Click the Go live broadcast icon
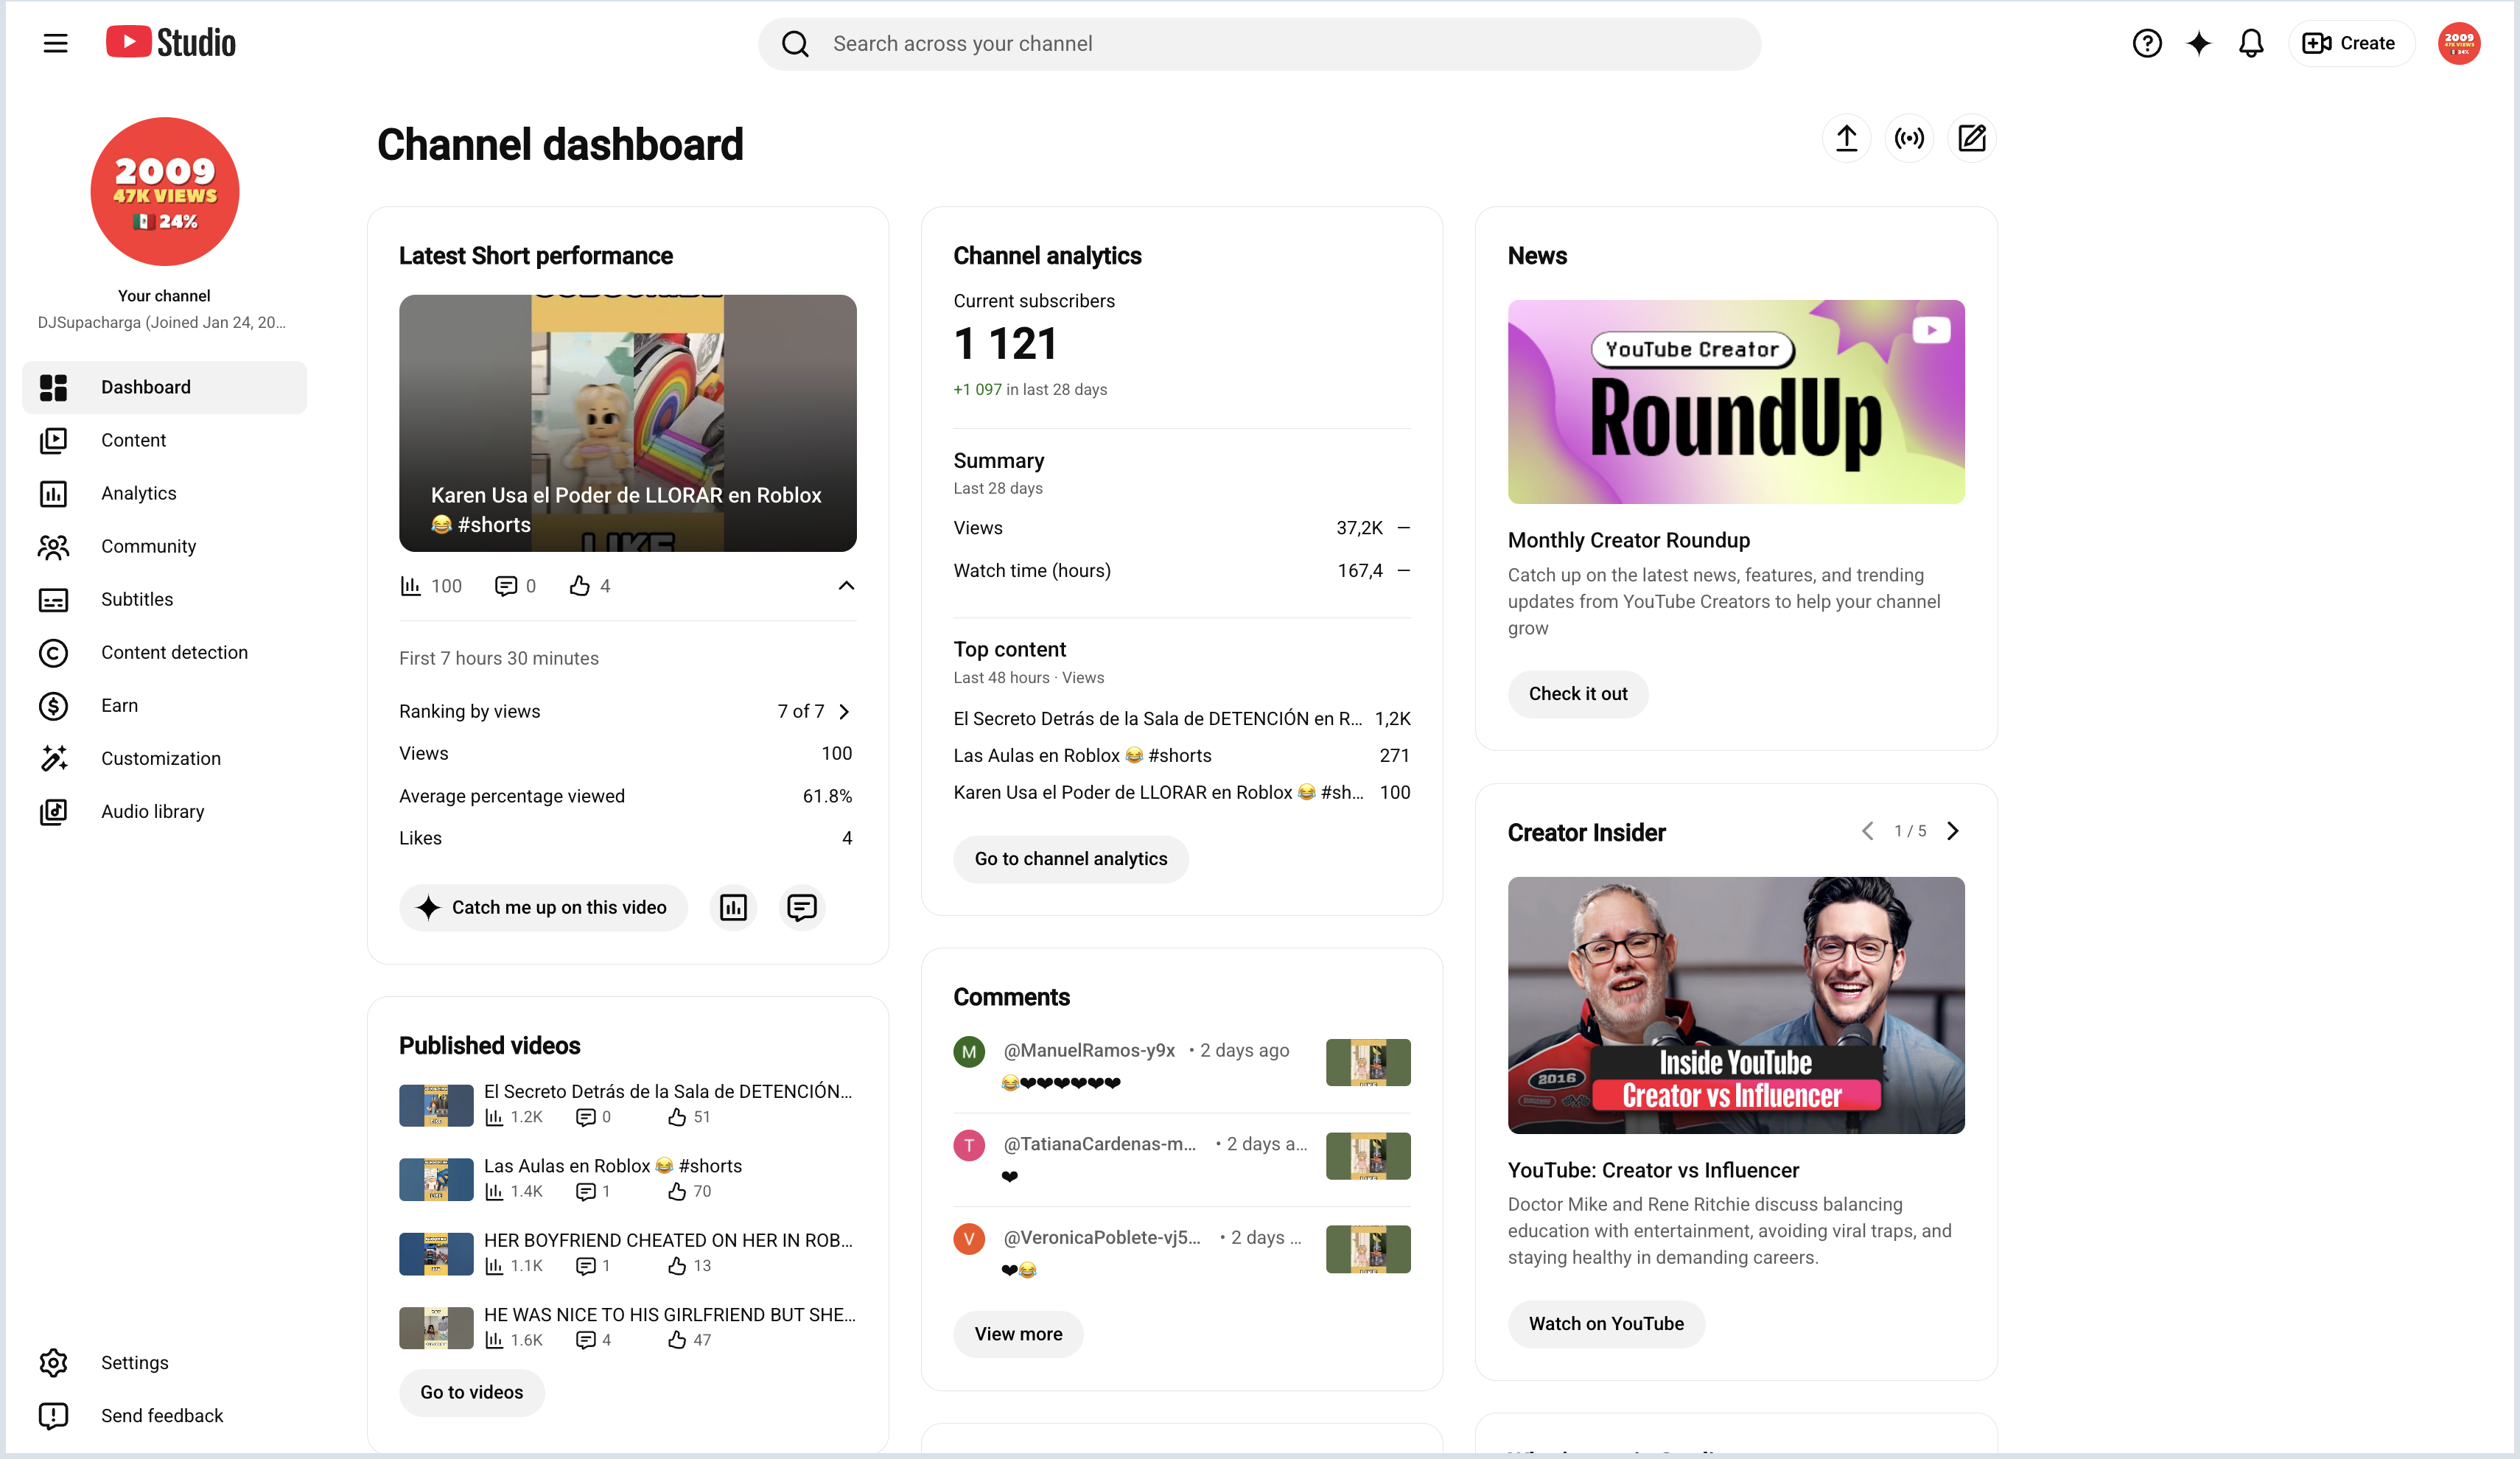Viewport: 2520px width, 1459px height. point(1908,138)
